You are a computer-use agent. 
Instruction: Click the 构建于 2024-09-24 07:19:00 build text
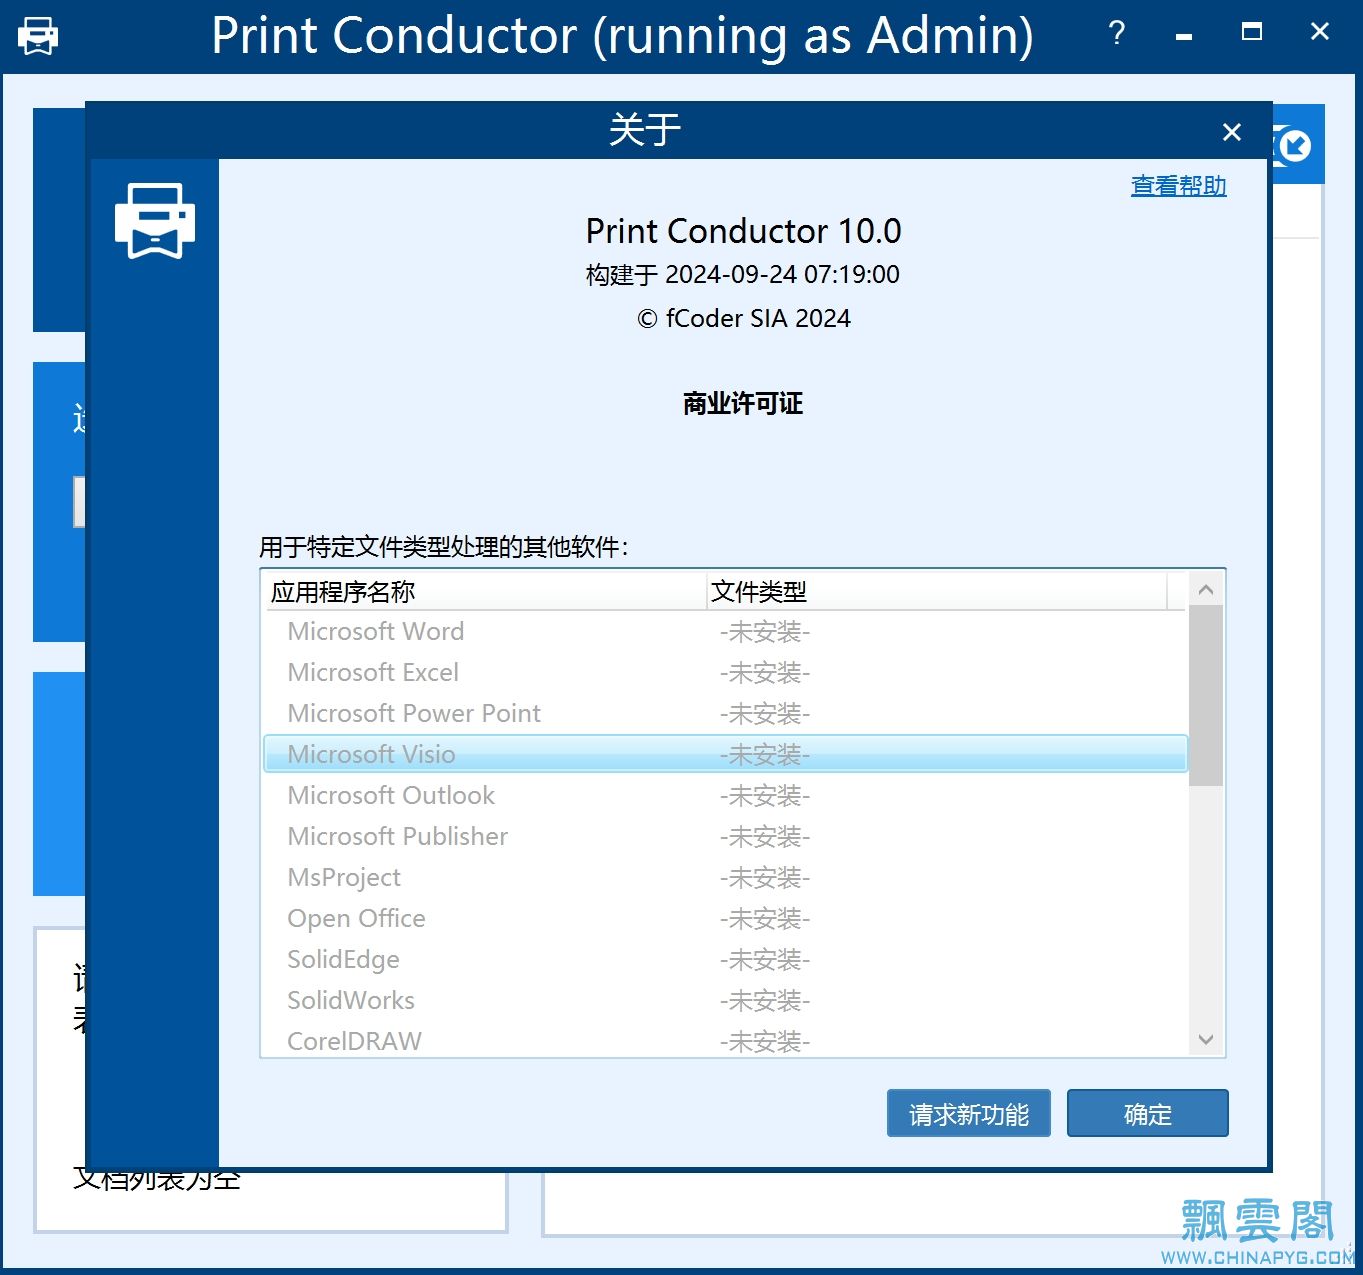(x=743, y=275)
